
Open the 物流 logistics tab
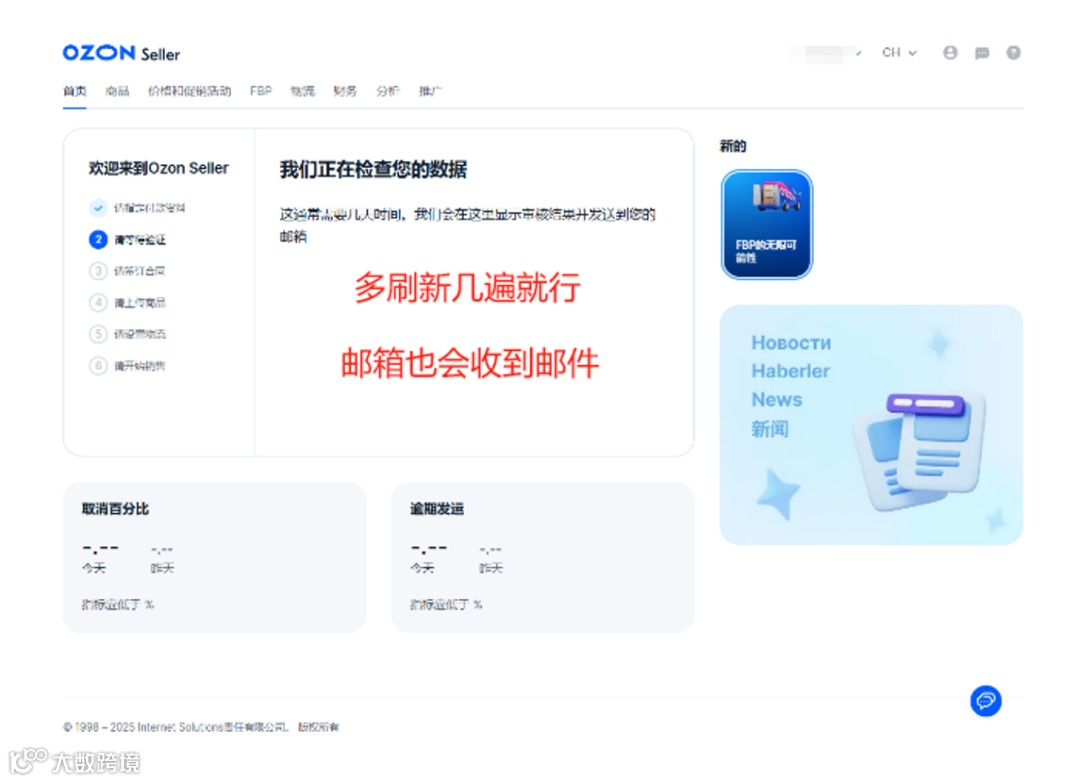click(x=302, y=91)
